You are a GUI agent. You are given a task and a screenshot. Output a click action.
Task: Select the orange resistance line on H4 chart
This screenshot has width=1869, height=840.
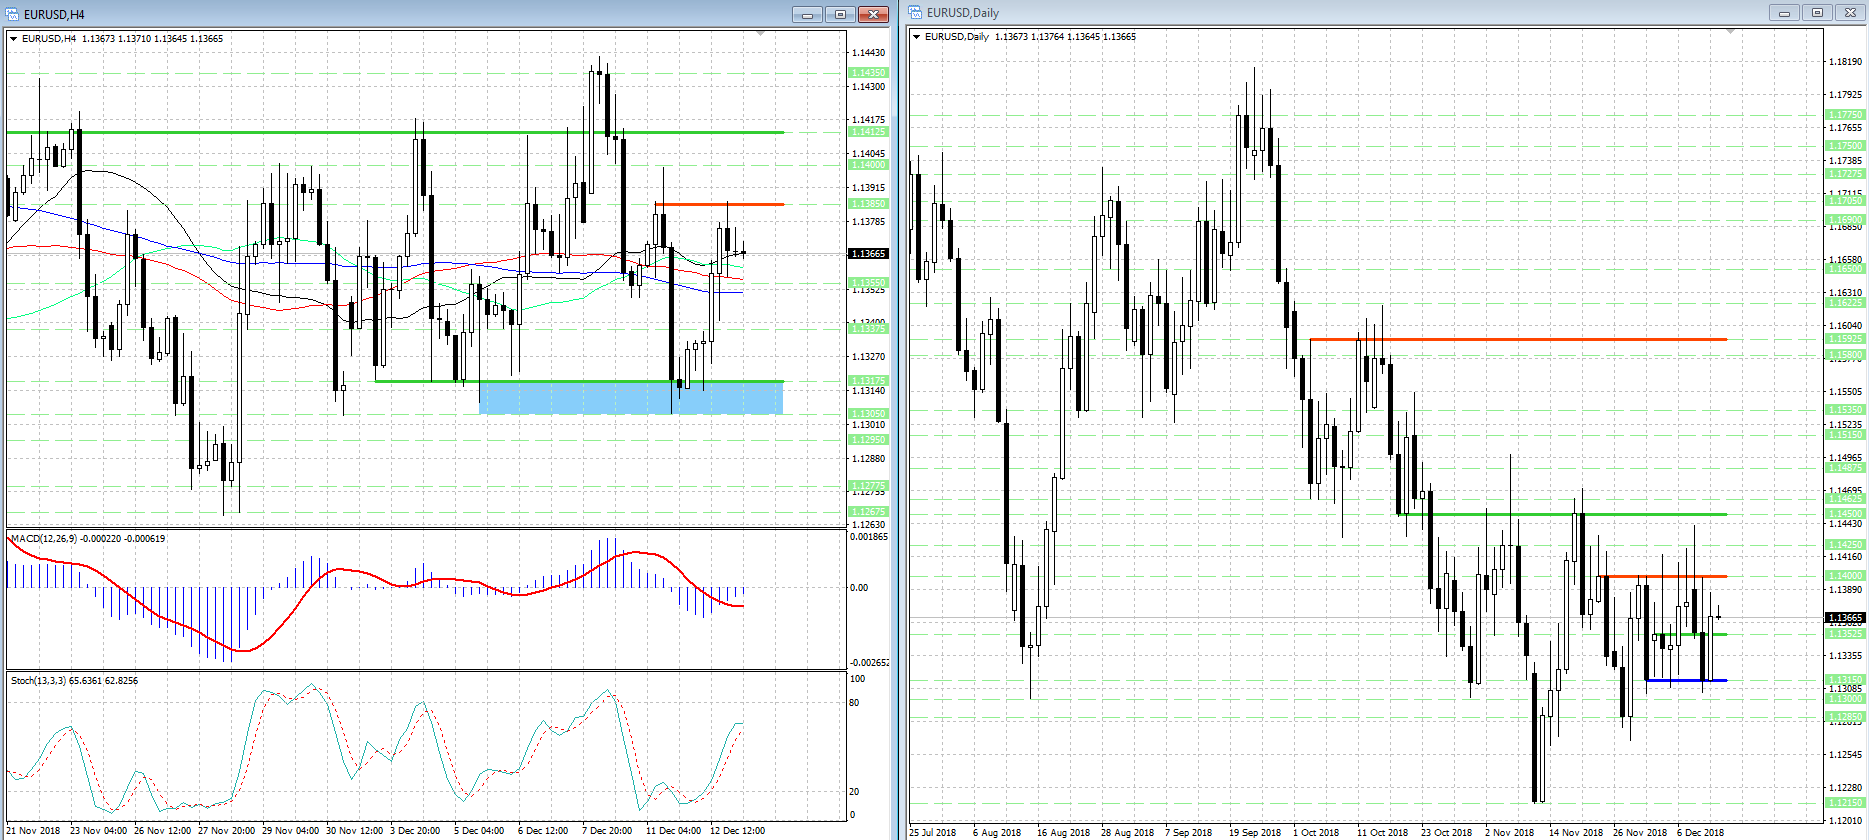pos(719,204)
